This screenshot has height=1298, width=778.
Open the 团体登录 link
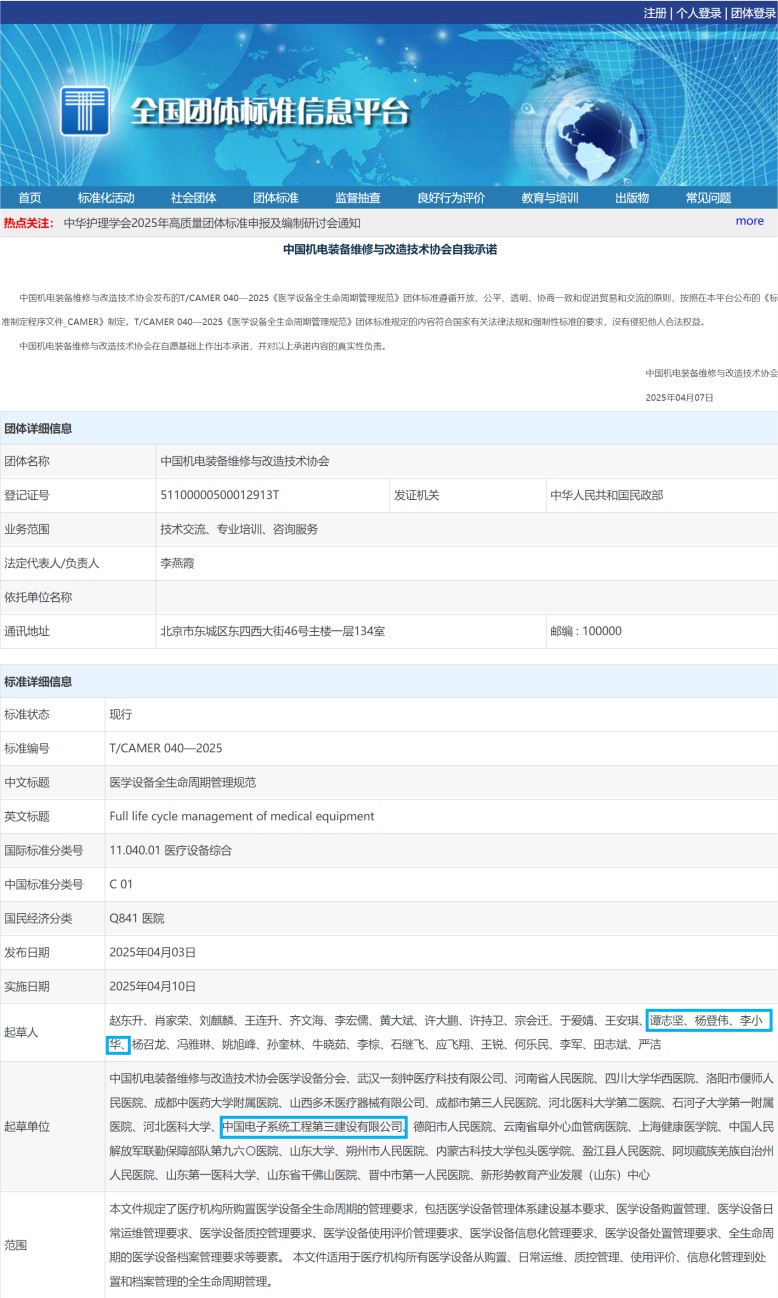point(753,13)
